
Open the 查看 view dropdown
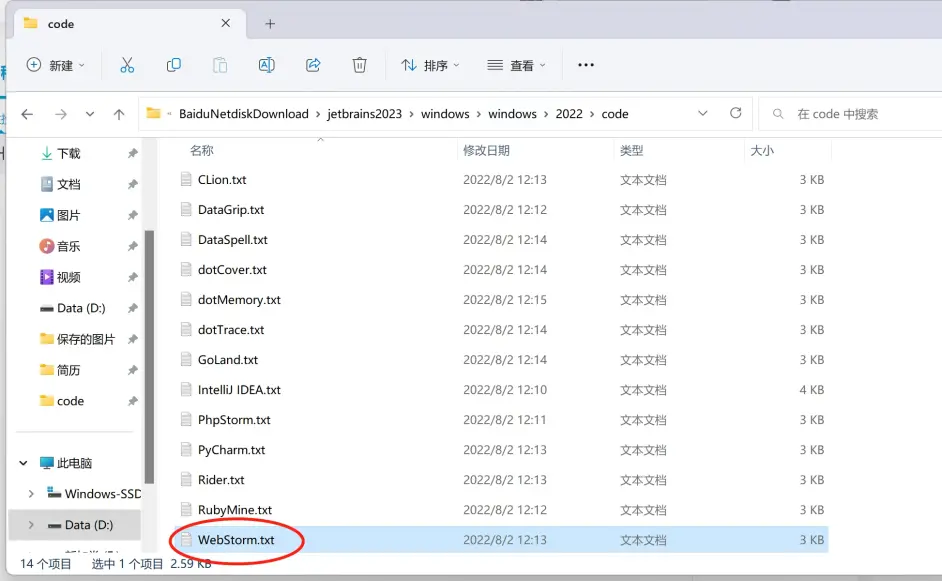click(517, 65)
